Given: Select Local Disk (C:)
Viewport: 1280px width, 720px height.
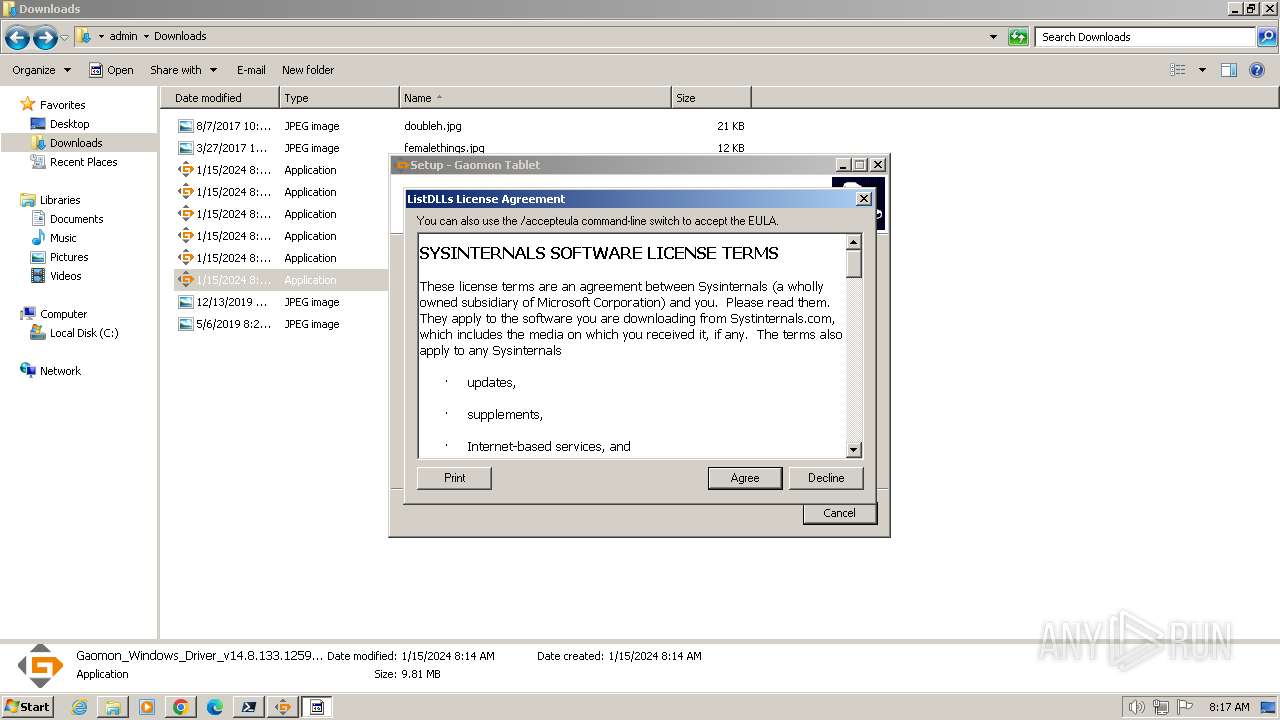Looking at the screenshot, I should click(84, 333).
